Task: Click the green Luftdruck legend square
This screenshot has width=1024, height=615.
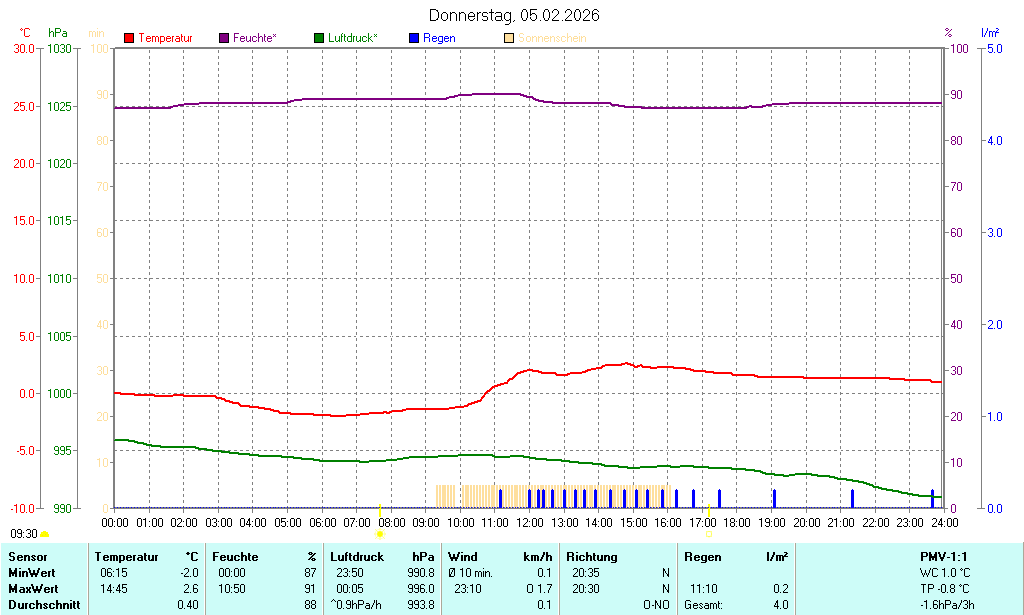Action: tap(319, 38)
